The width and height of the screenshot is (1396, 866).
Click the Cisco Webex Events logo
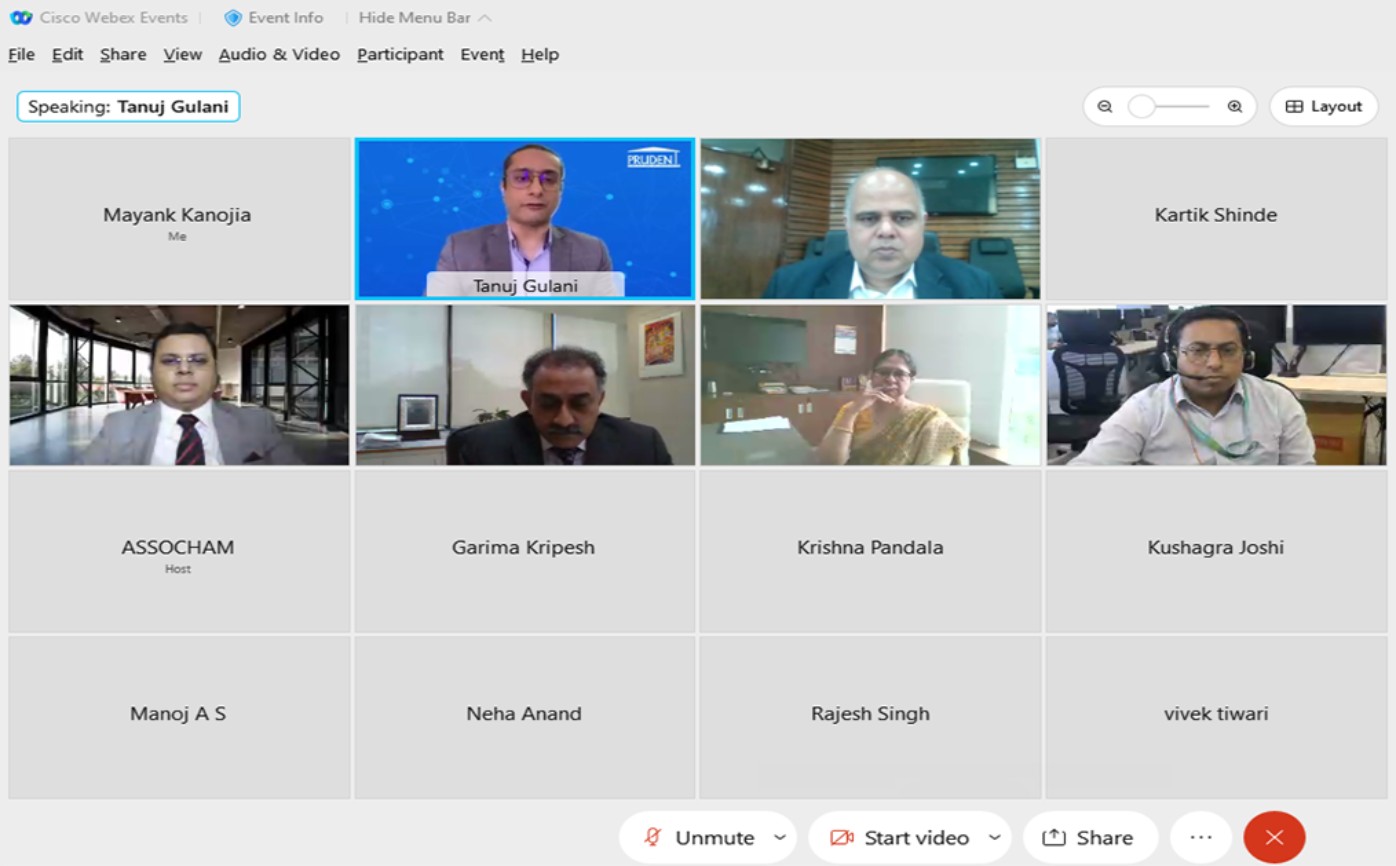[21, 18]
